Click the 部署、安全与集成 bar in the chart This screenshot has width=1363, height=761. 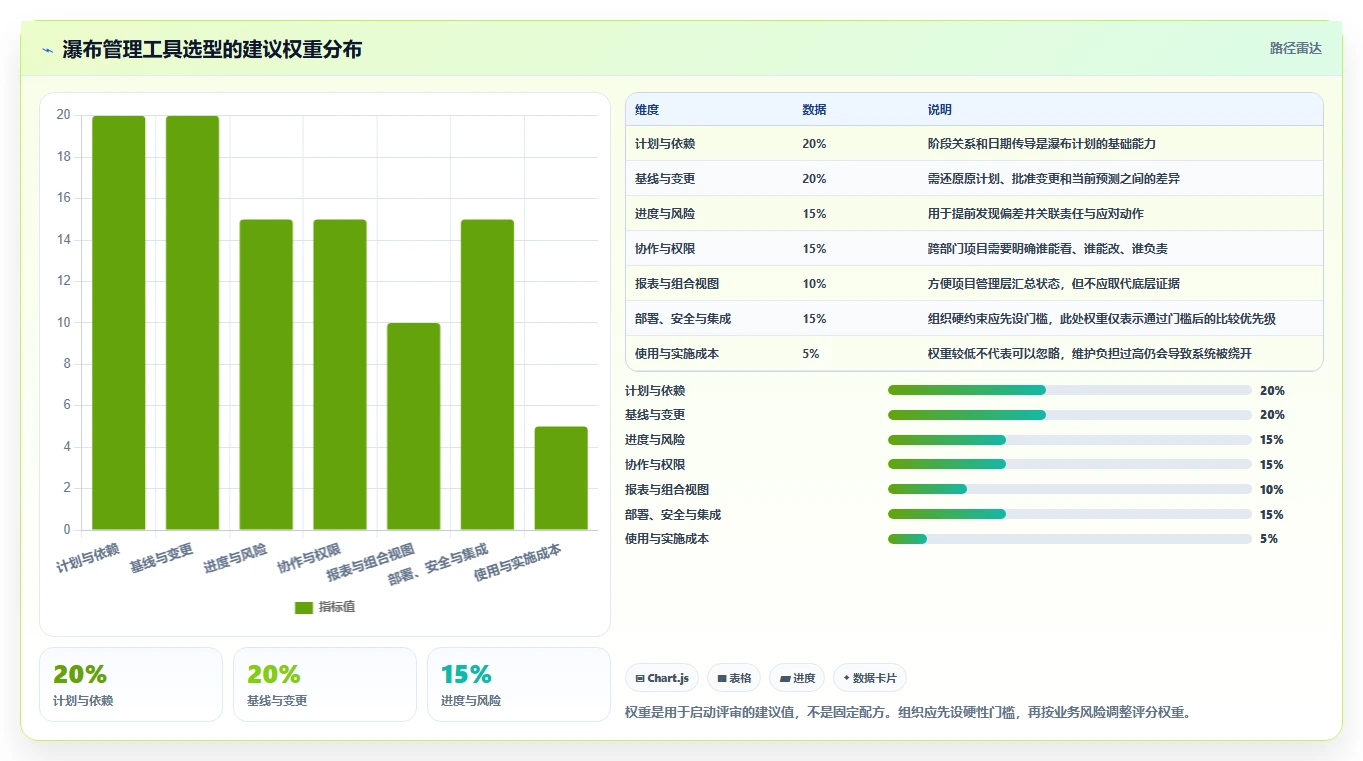[x=487, y=375]
